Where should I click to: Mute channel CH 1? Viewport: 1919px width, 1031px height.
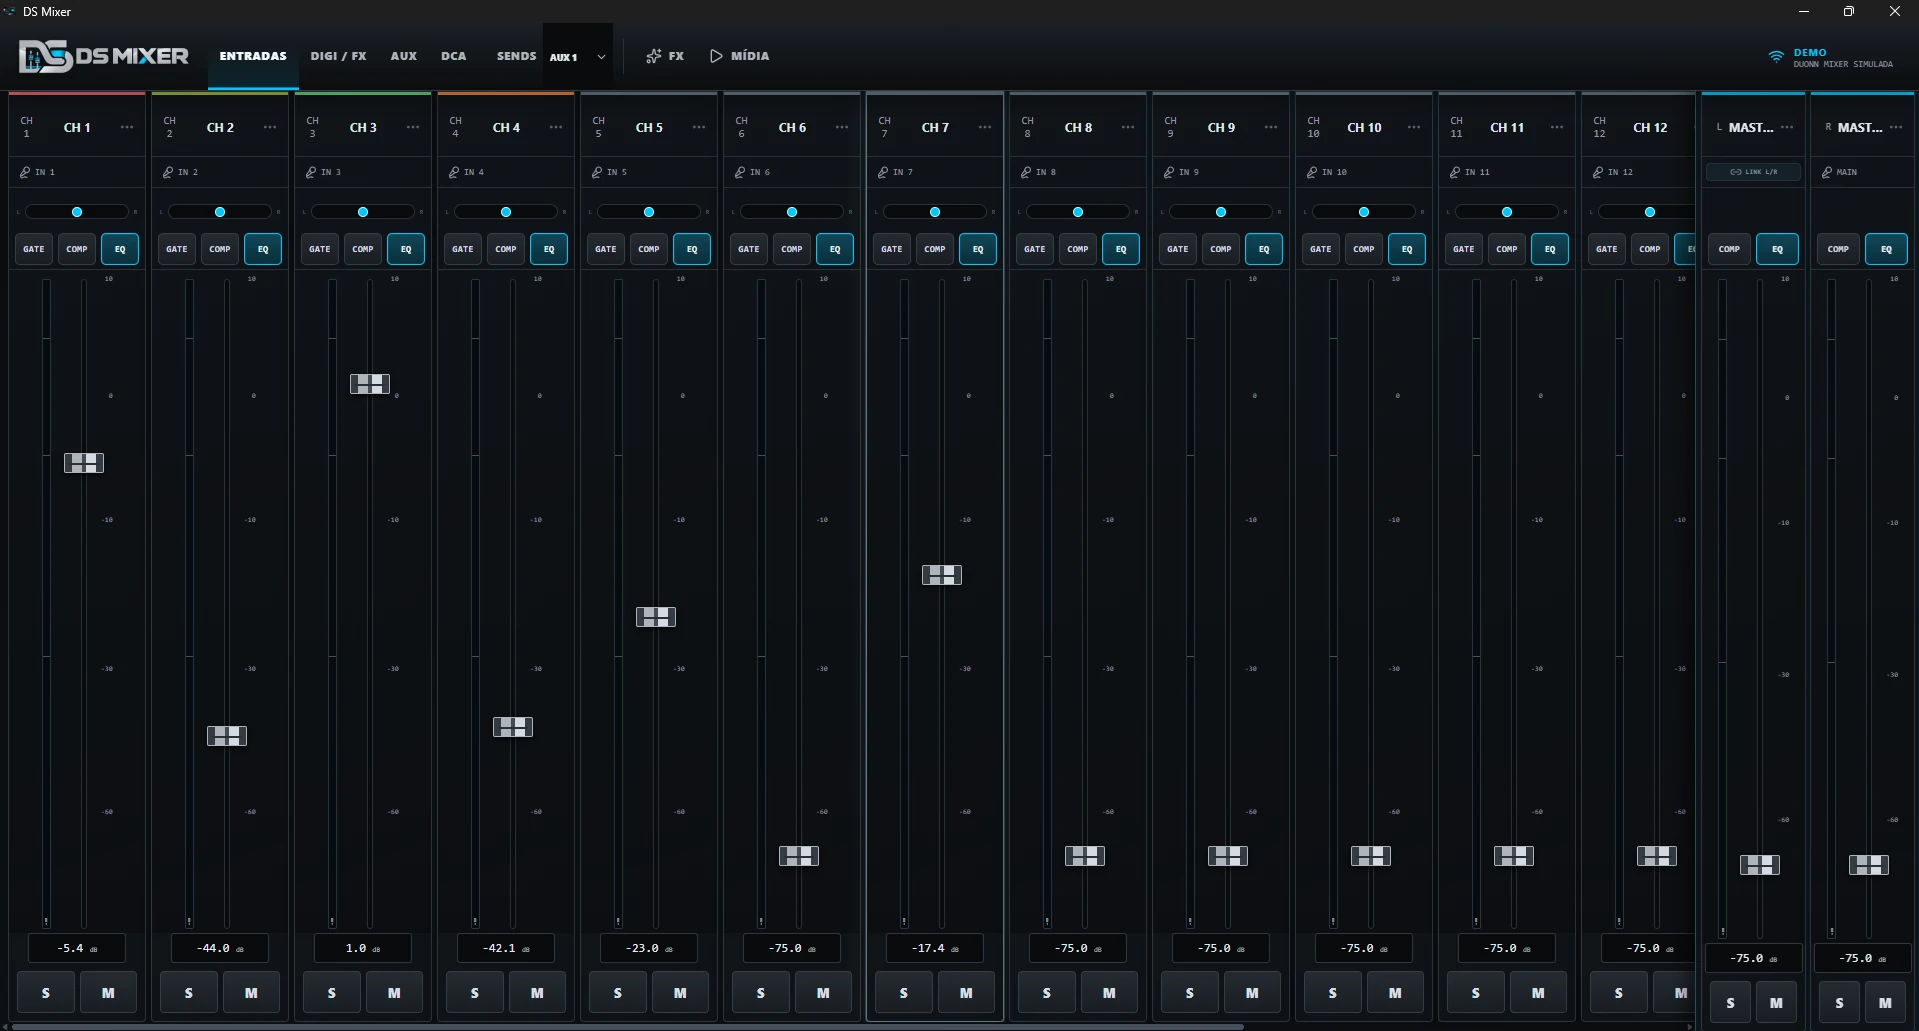click(108, 993)
